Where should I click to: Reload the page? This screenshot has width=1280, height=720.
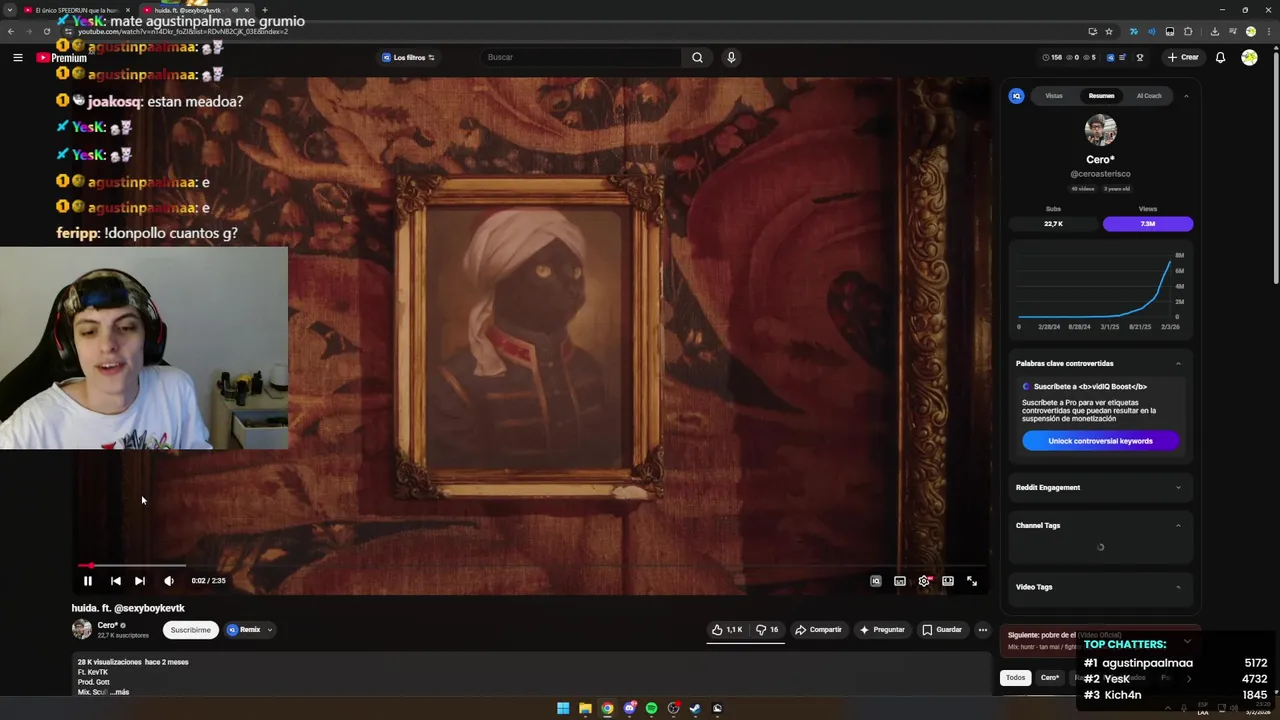click(46, 31)
